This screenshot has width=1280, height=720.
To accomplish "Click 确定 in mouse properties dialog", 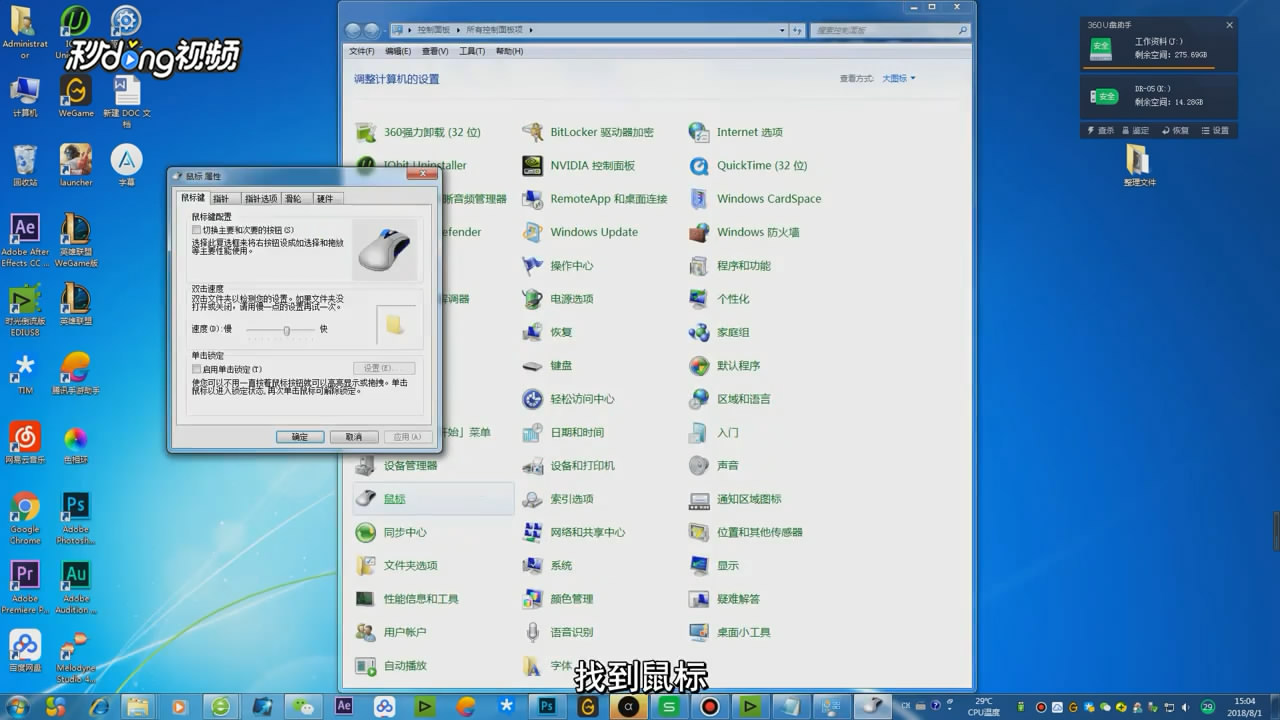I will [300, 437].
